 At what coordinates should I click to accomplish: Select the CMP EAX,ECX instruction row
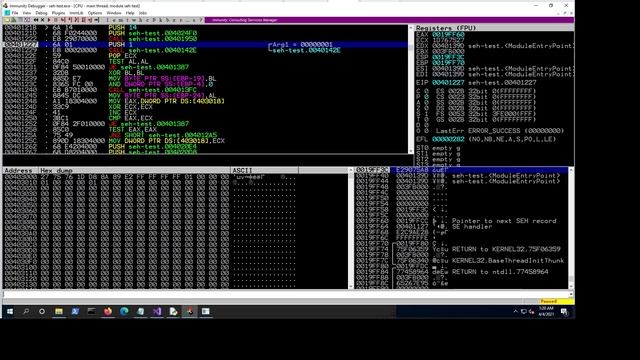(x=206, y=118)
